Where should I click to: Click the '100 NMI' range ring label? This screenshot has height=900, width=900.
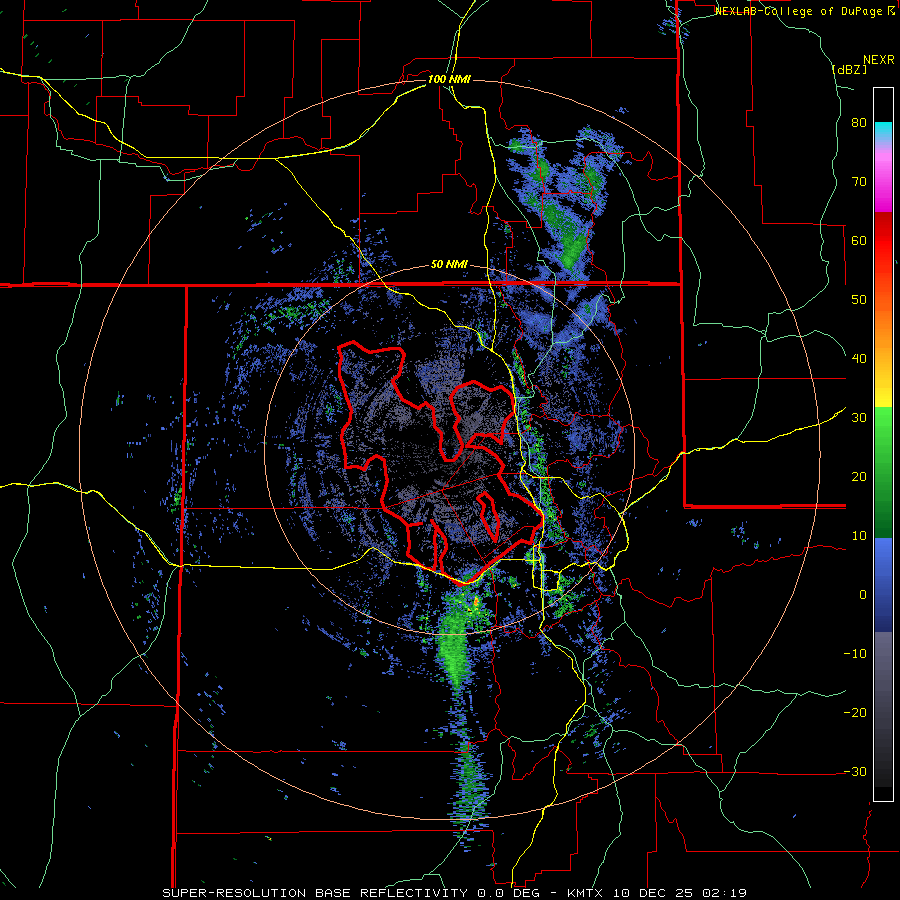(449, 79)
